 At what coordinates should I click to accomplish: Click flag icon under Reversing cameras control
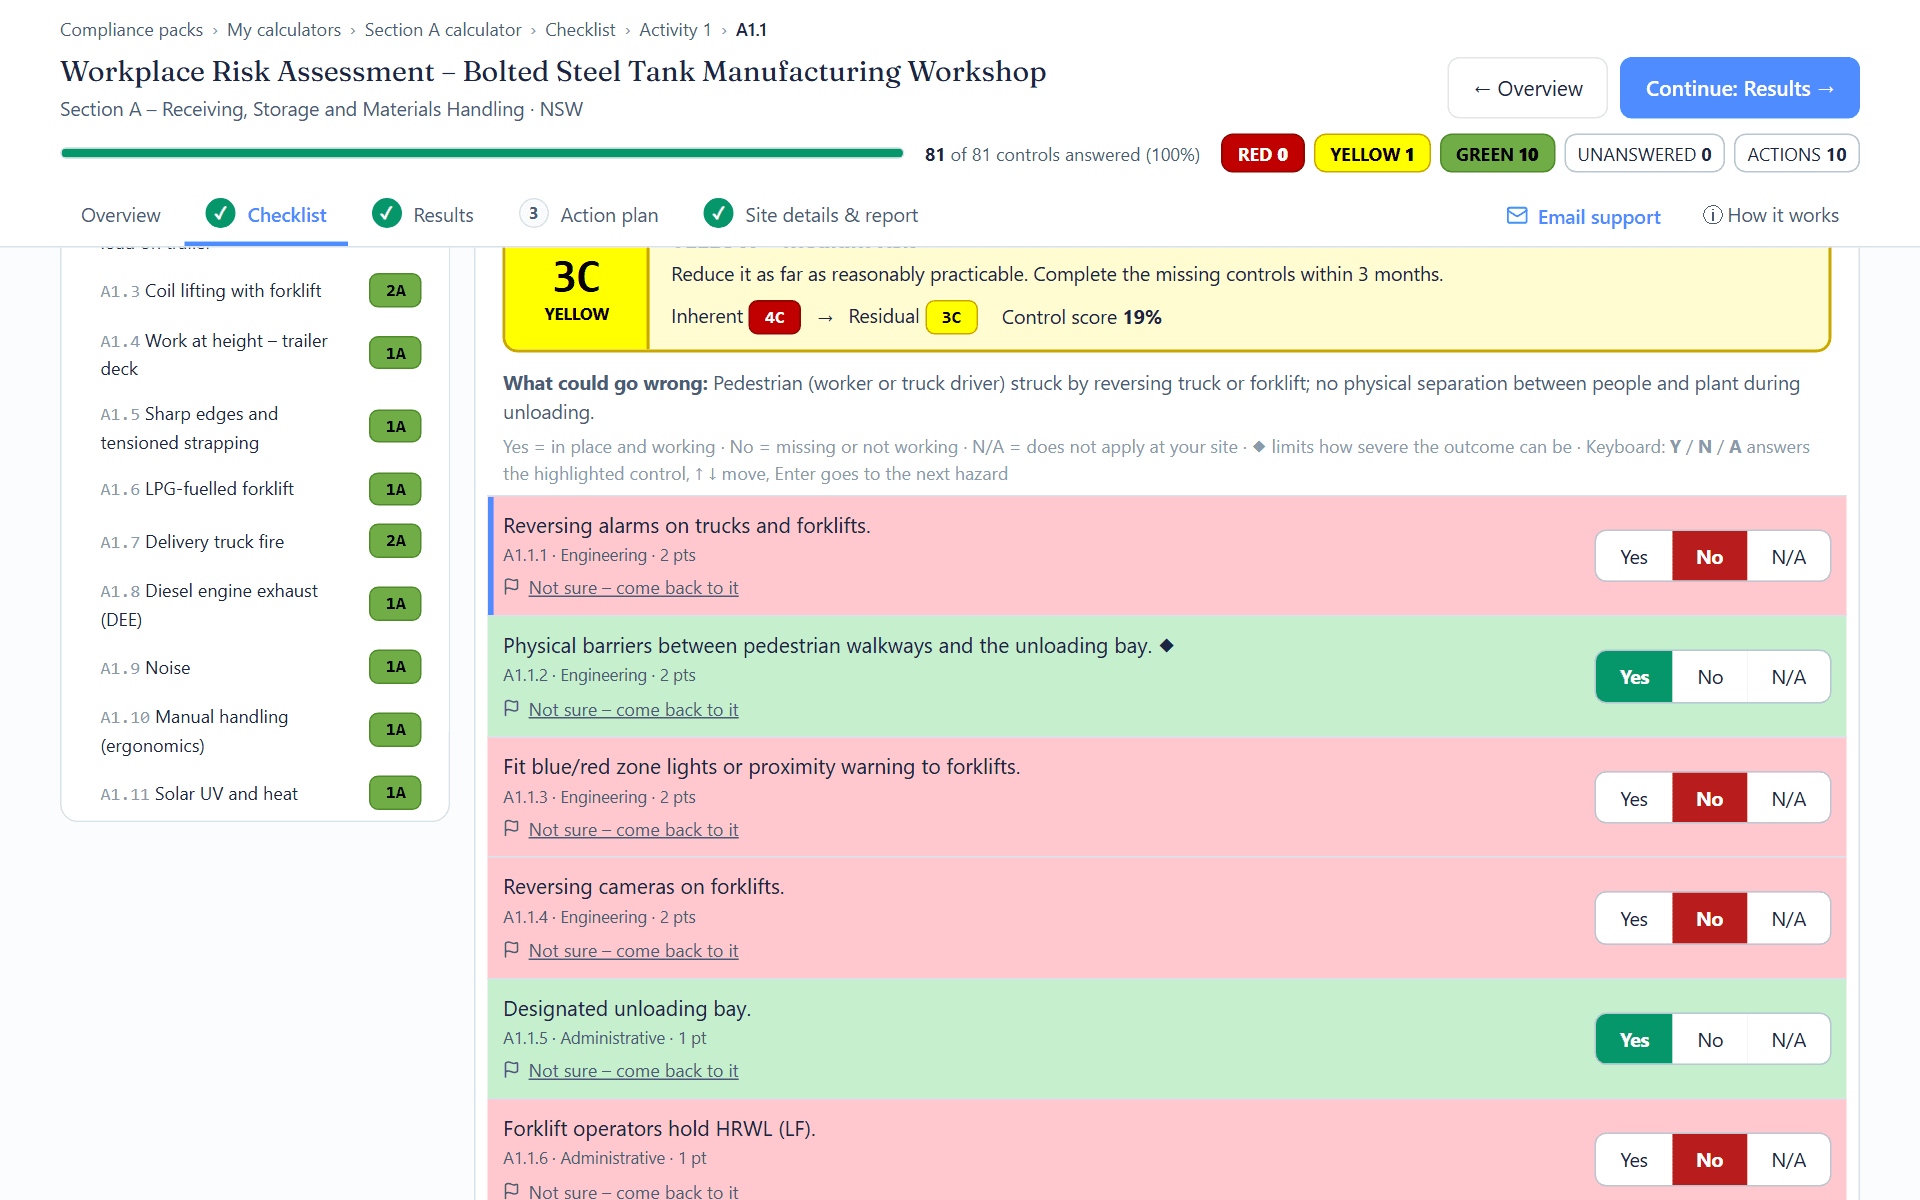coord(511,950)
